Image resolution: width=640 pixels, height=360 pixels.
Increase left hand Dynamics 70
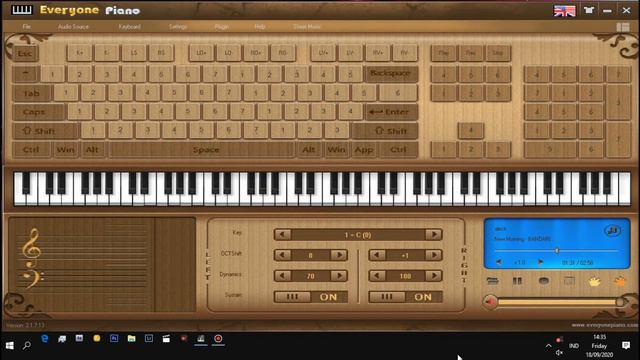pos(339,276)
